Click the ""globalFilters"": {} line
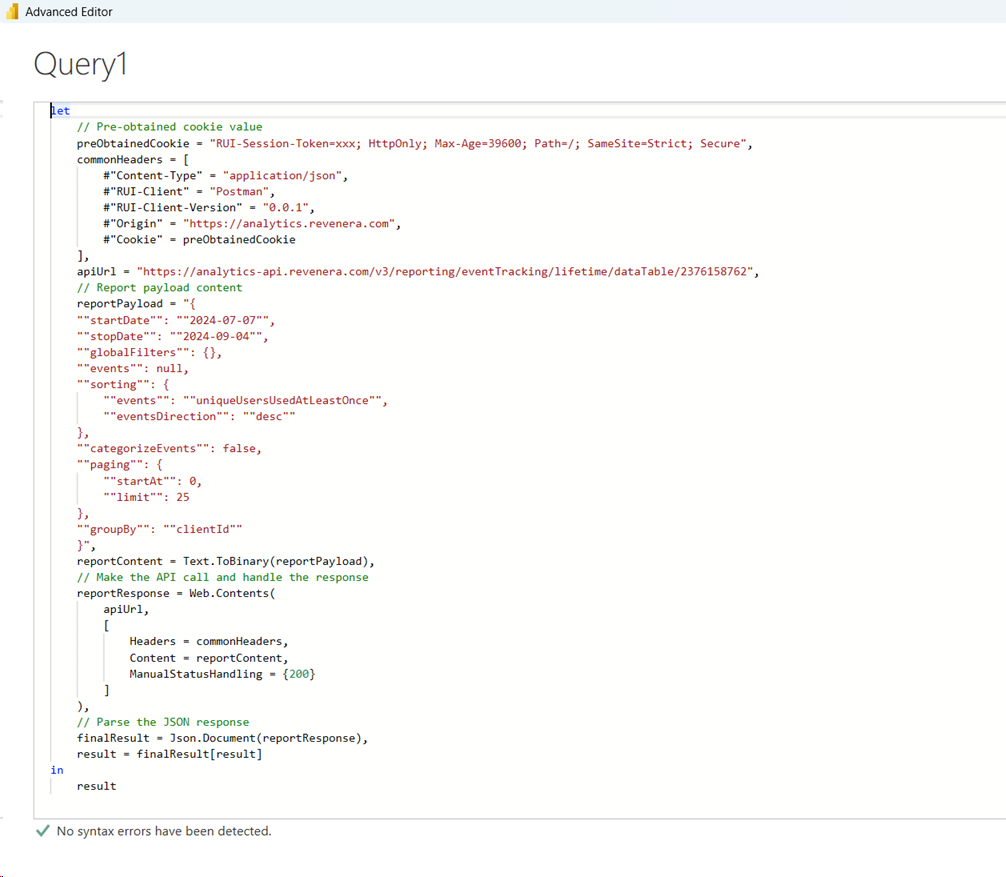This screenshot has height=877, width=1006. point(149,352)
